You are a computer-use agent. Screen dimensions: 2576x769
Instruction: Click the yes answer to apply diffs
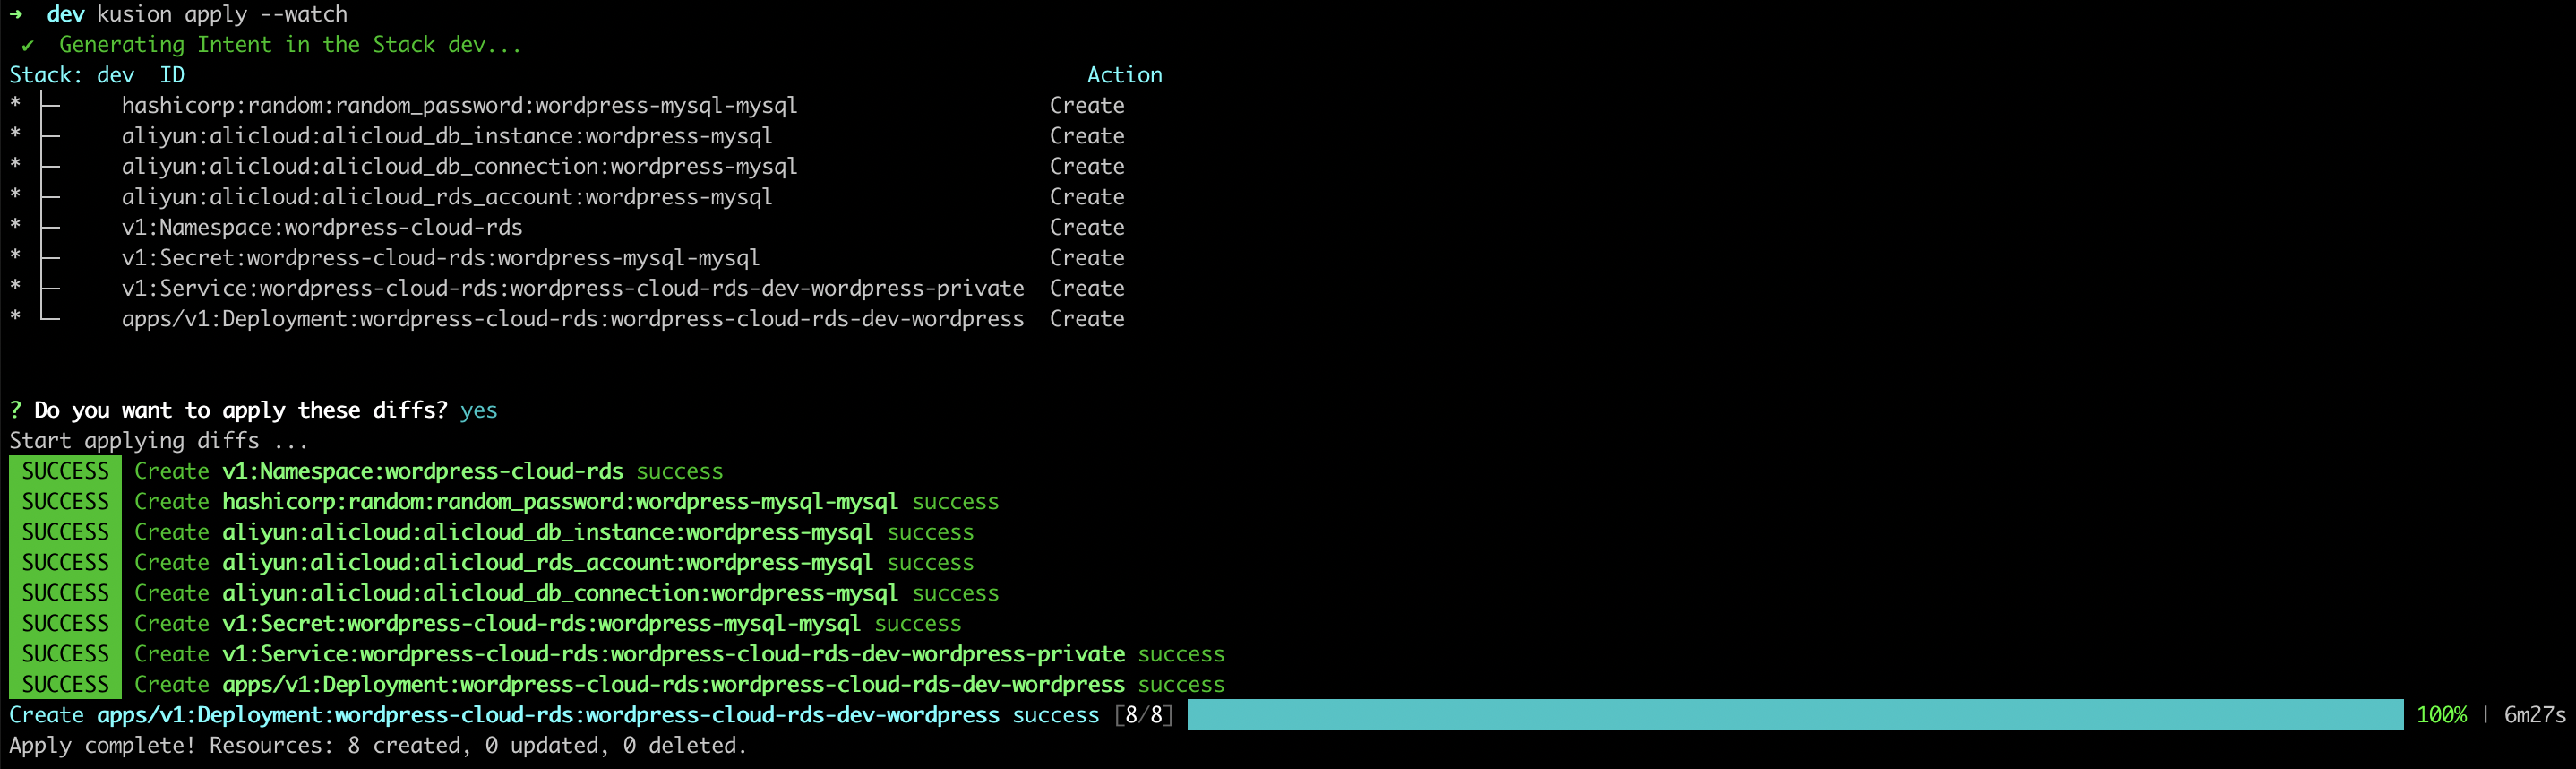pos(478,410)
